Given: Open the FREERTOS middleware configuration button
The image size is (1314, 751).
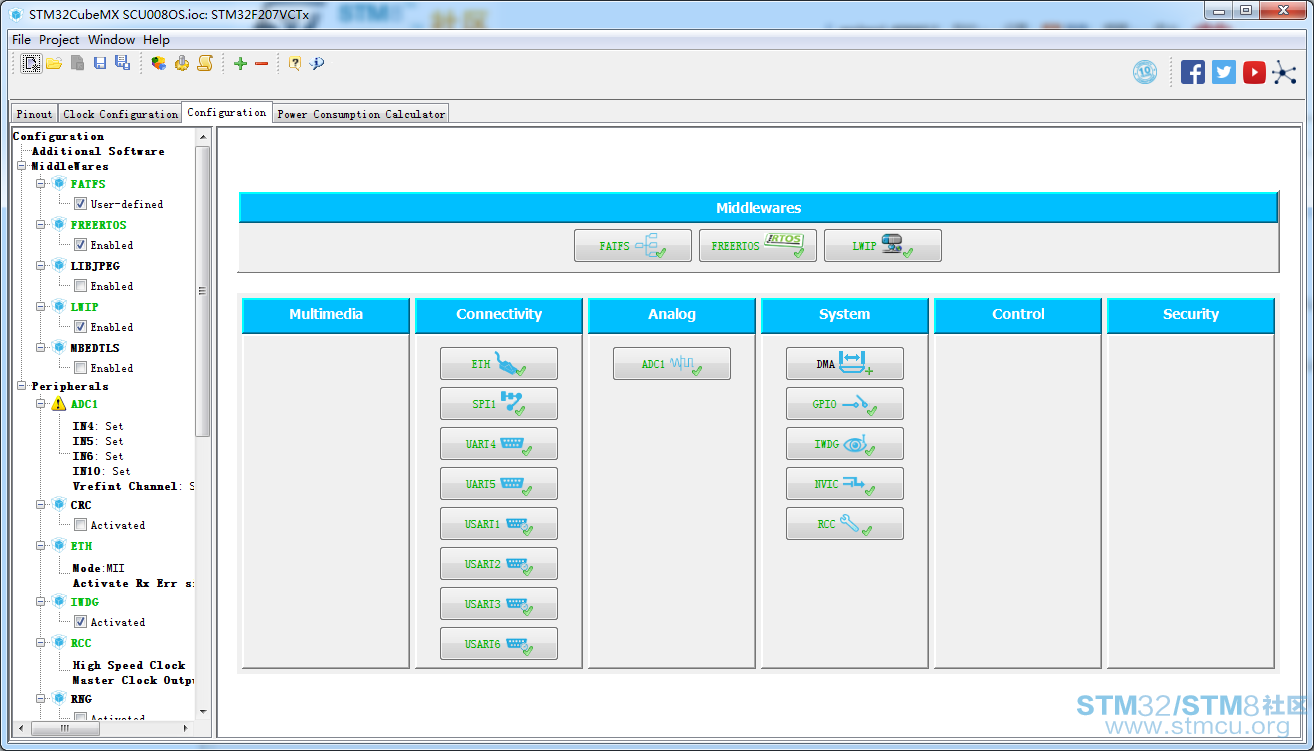Looking at the screenshot, I should pyautogui.click(x=758, y=246).
